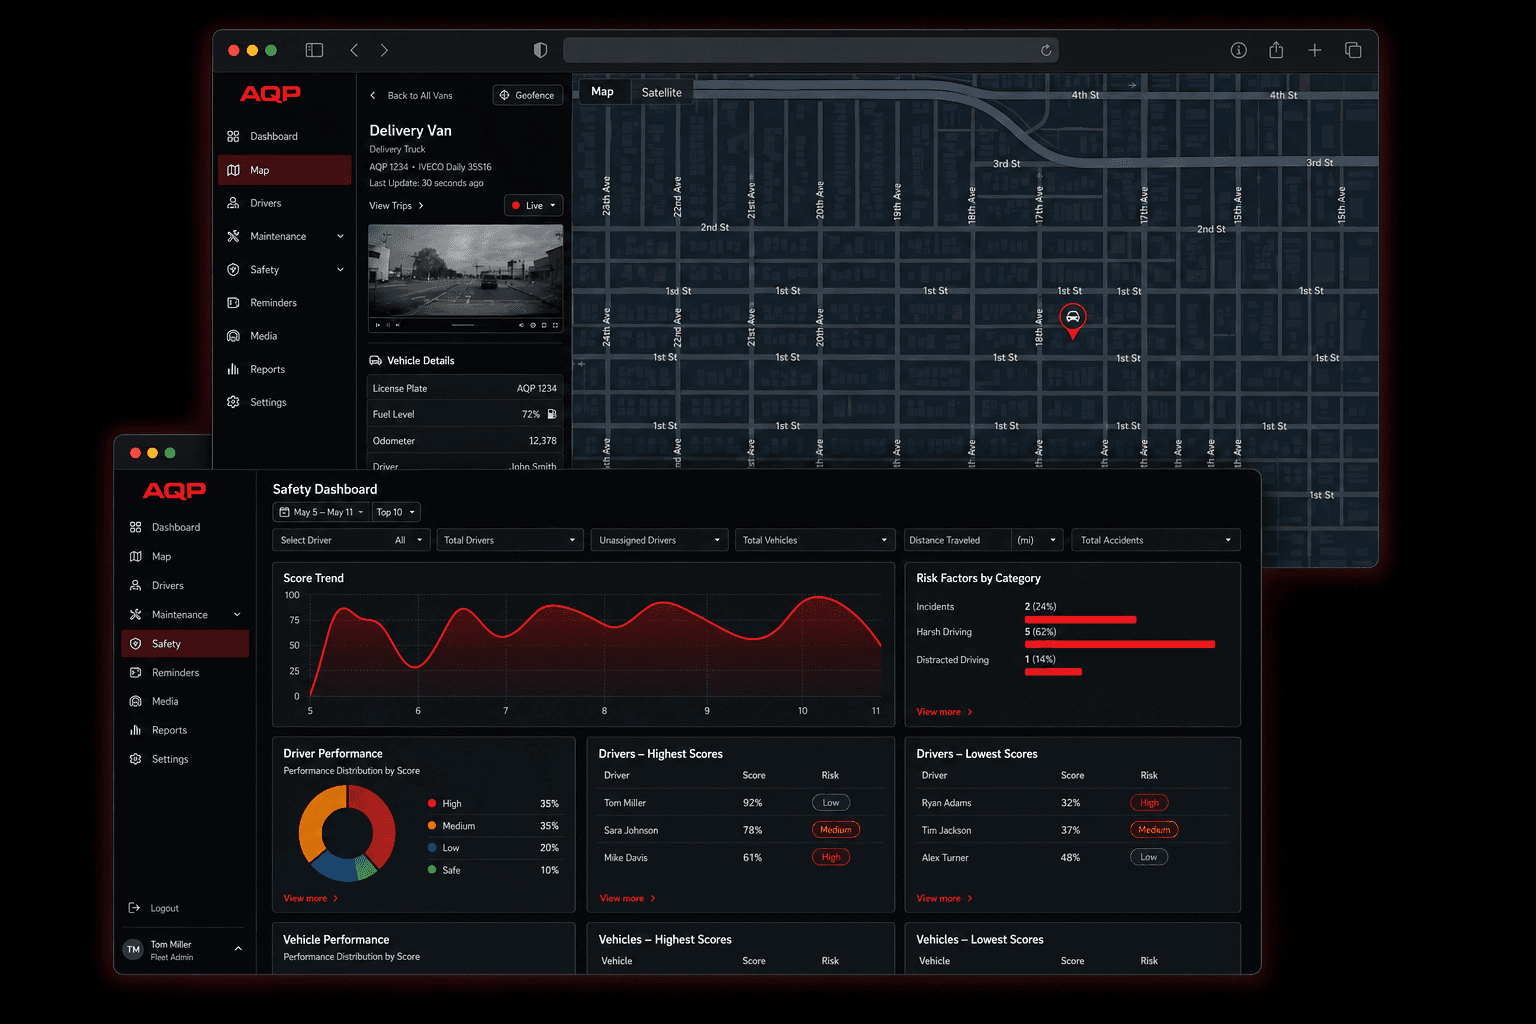Go Back to All Vans

(x=411, y=95)
